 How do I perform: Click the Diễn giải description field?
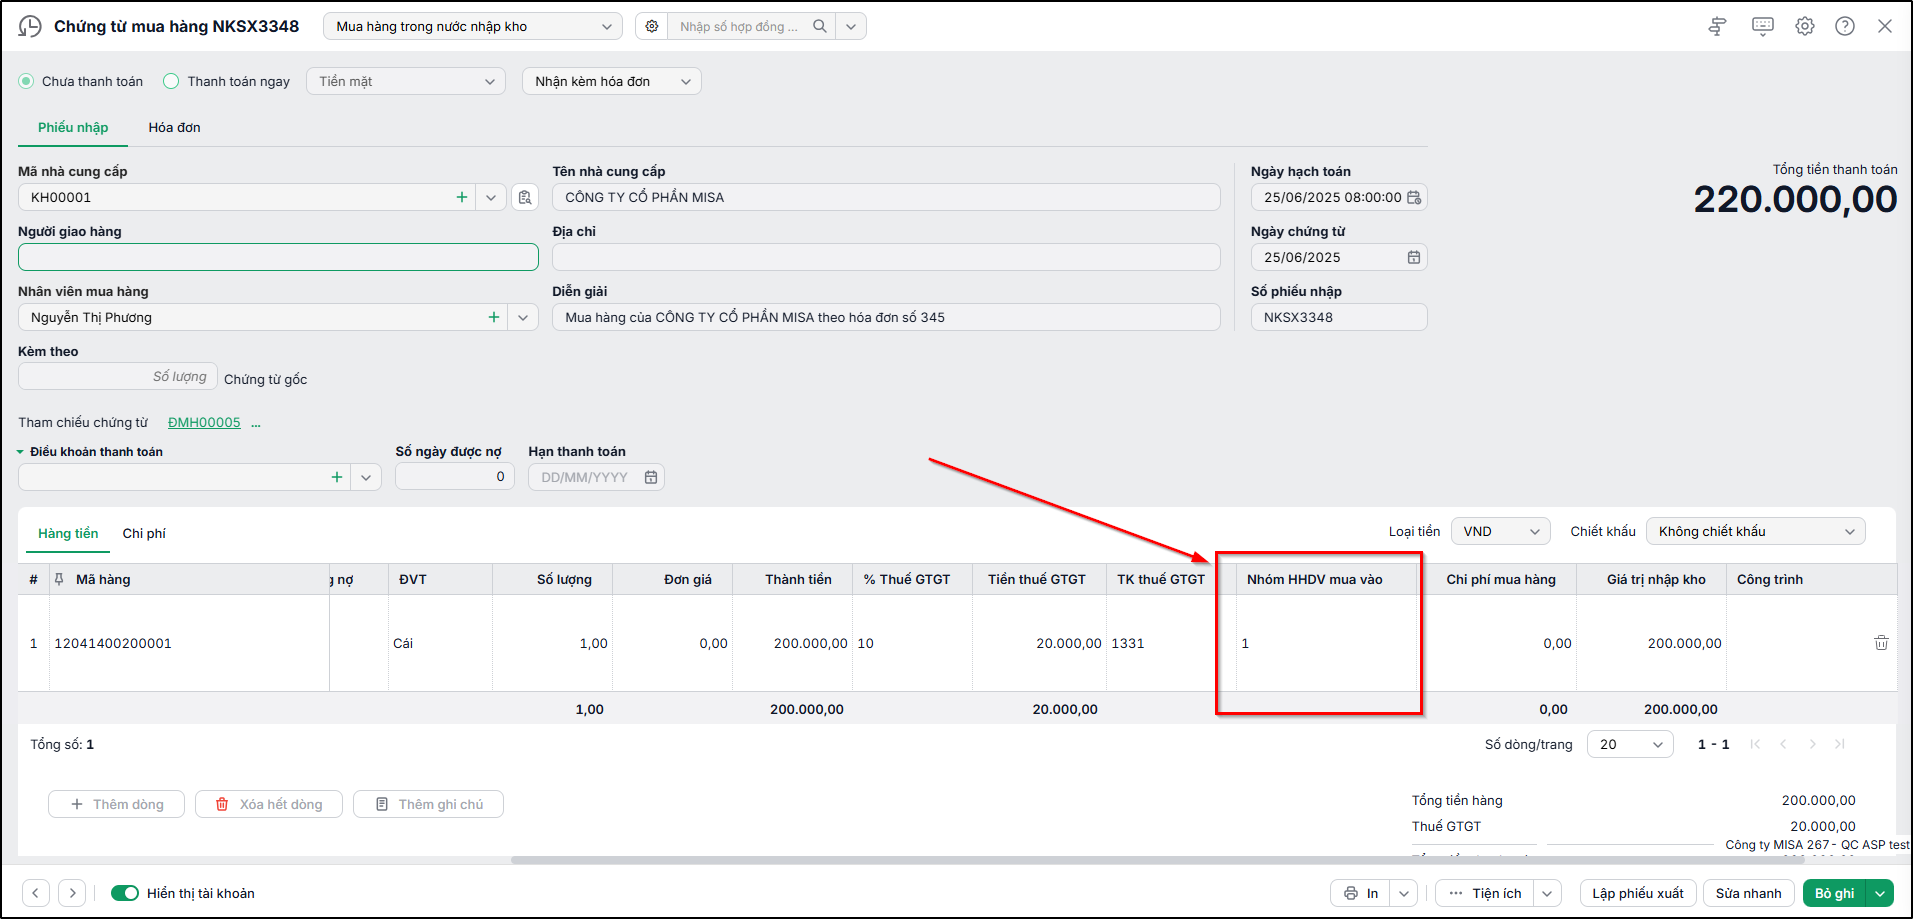click(x=886, y=317)
